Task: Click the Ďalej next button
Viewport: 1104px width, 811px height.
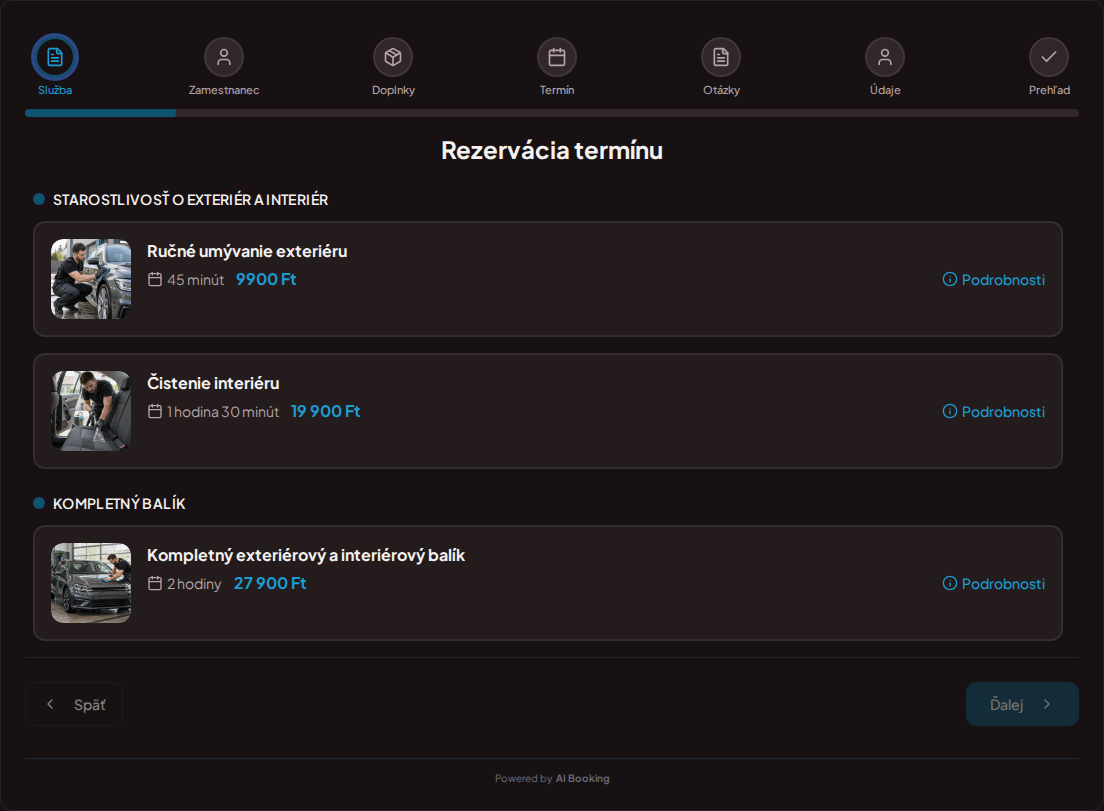Action: [1022, 704]
